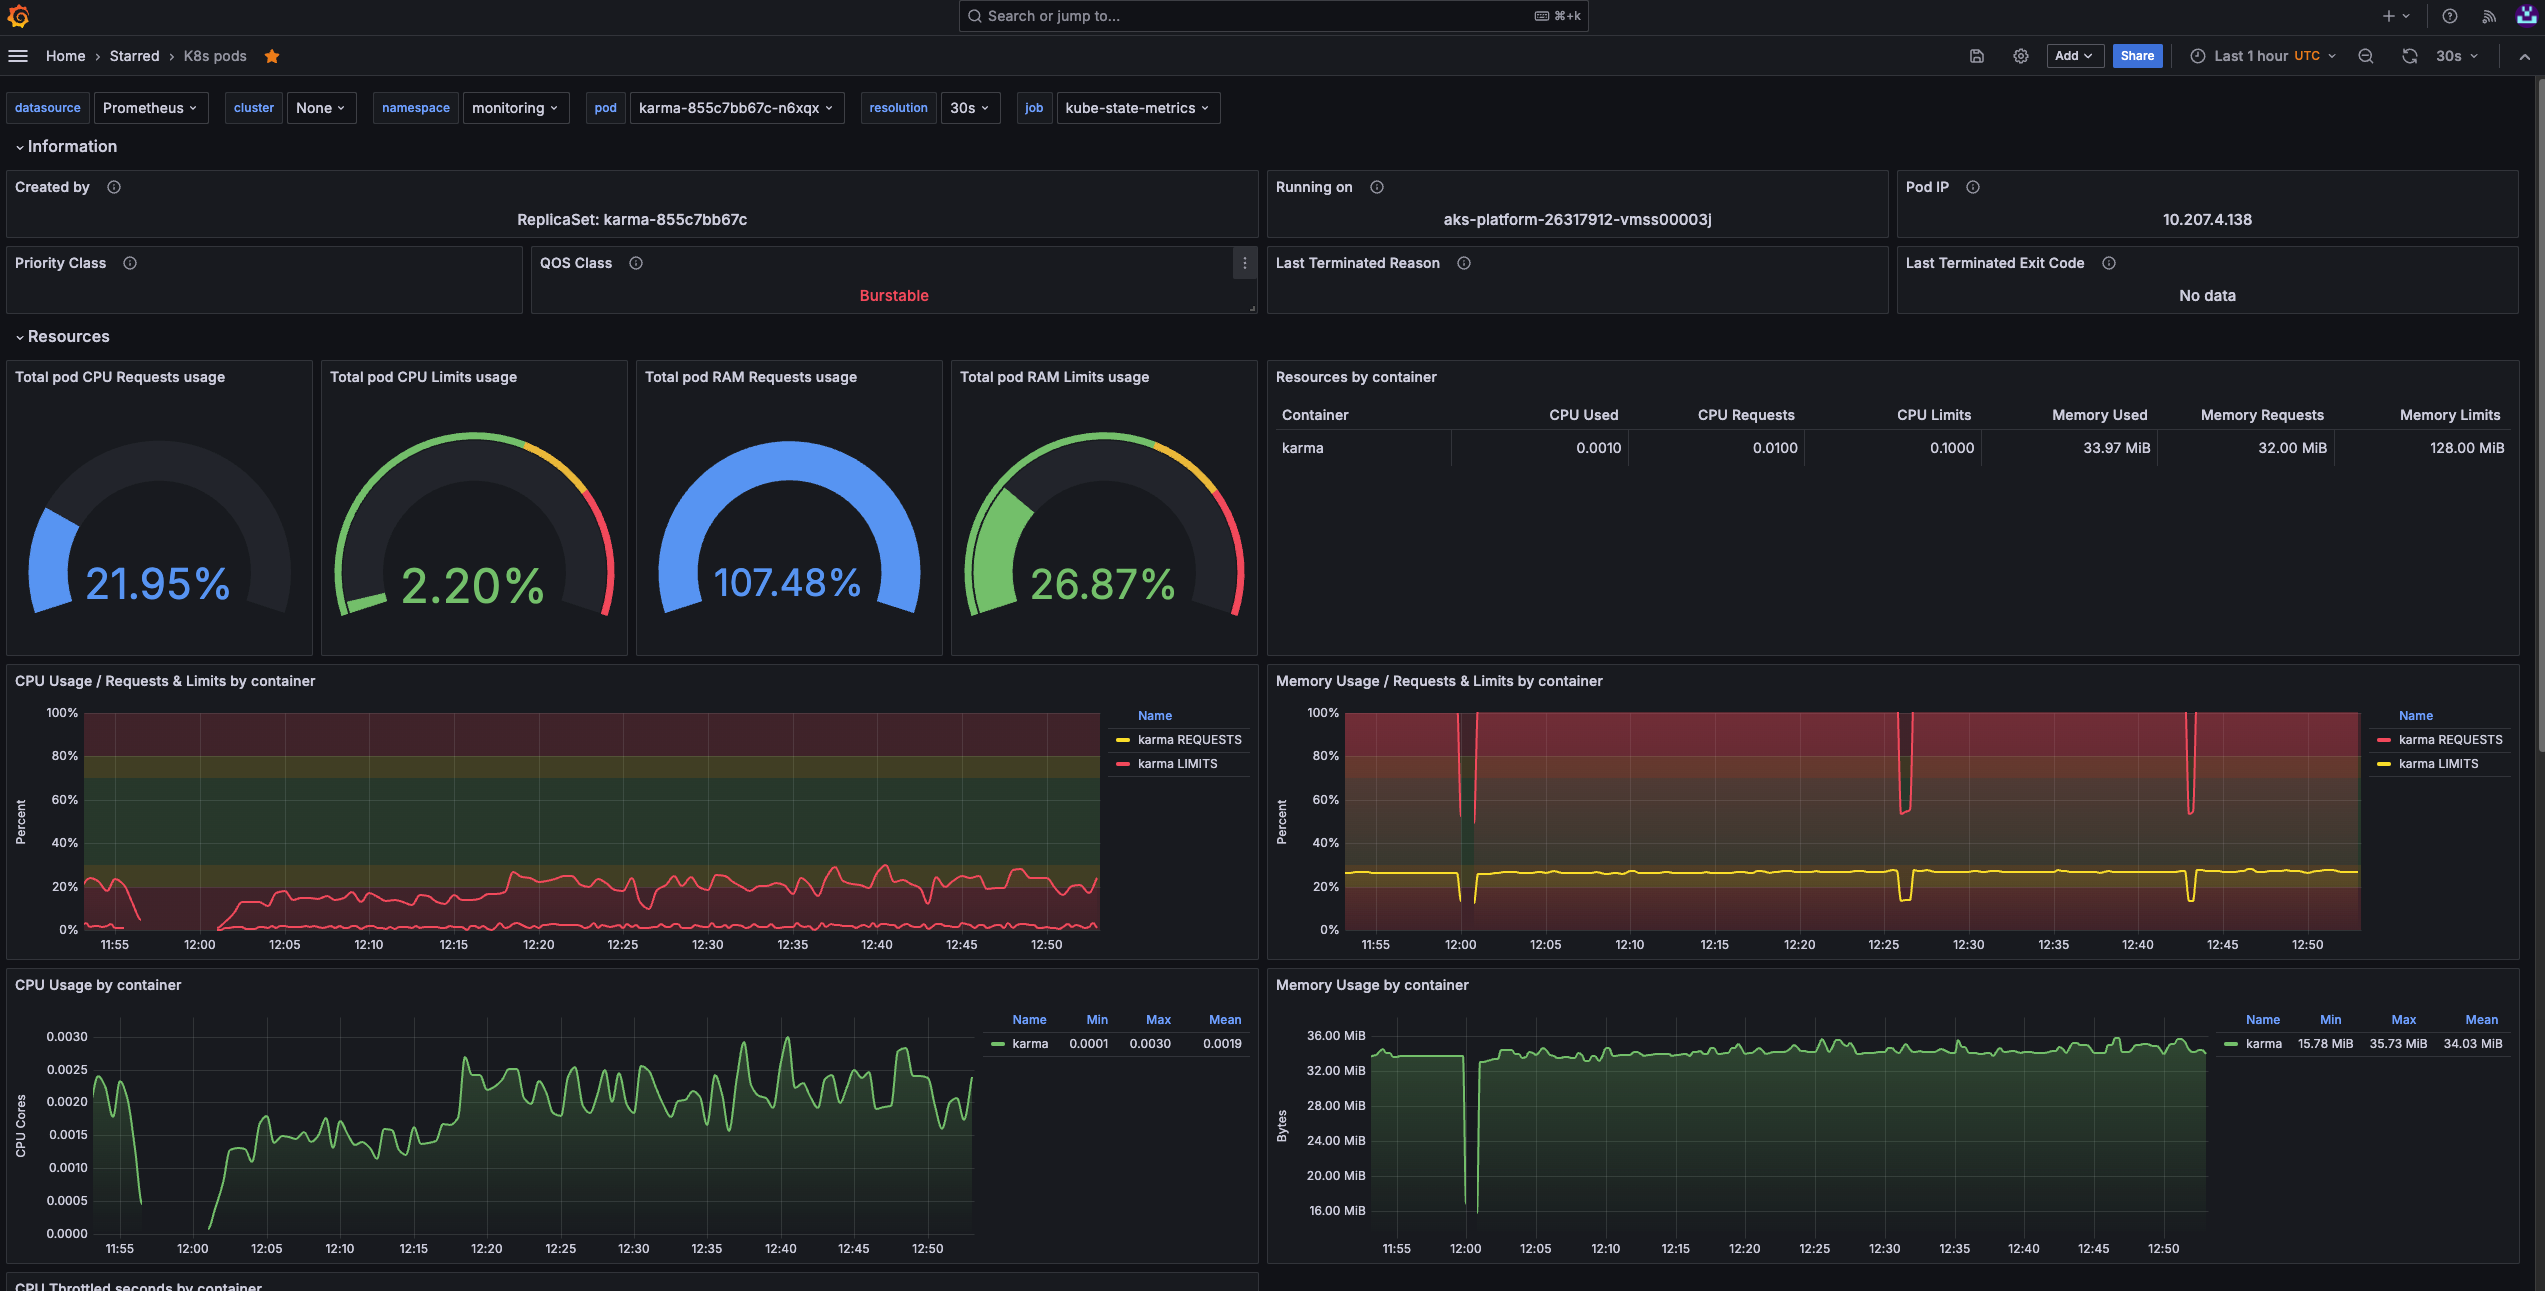Open the Starred breadcrumb link

(x=134, y=56)
